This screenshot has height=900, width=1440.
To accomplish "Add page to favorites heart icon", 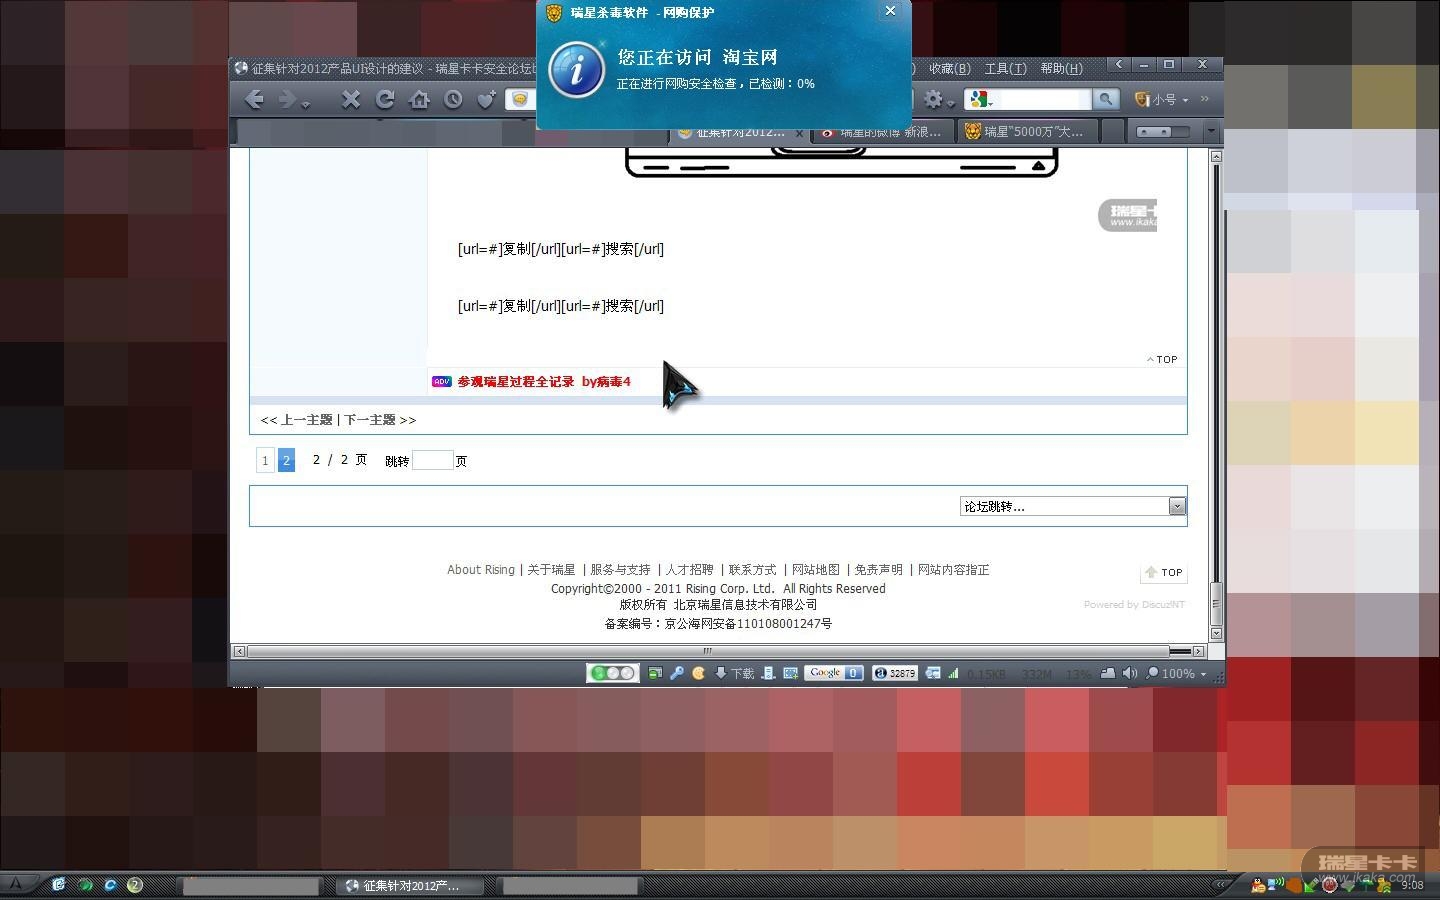I will [486, 99].
